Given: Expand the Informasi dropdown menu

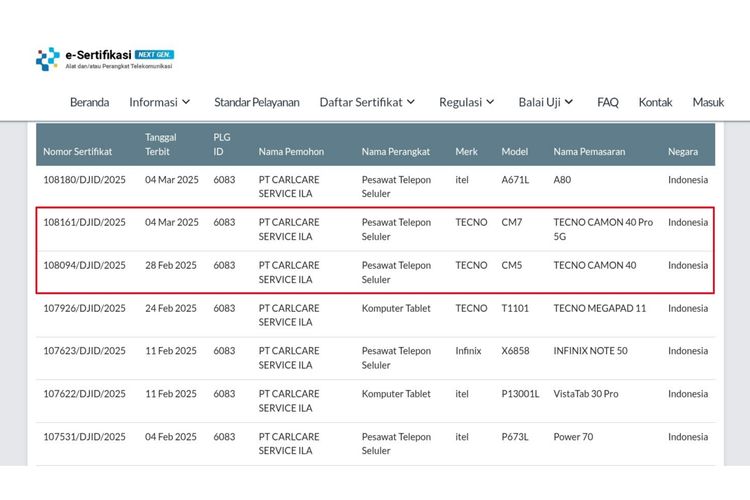Looking at the screenshot, I should [x=159, y=102].
